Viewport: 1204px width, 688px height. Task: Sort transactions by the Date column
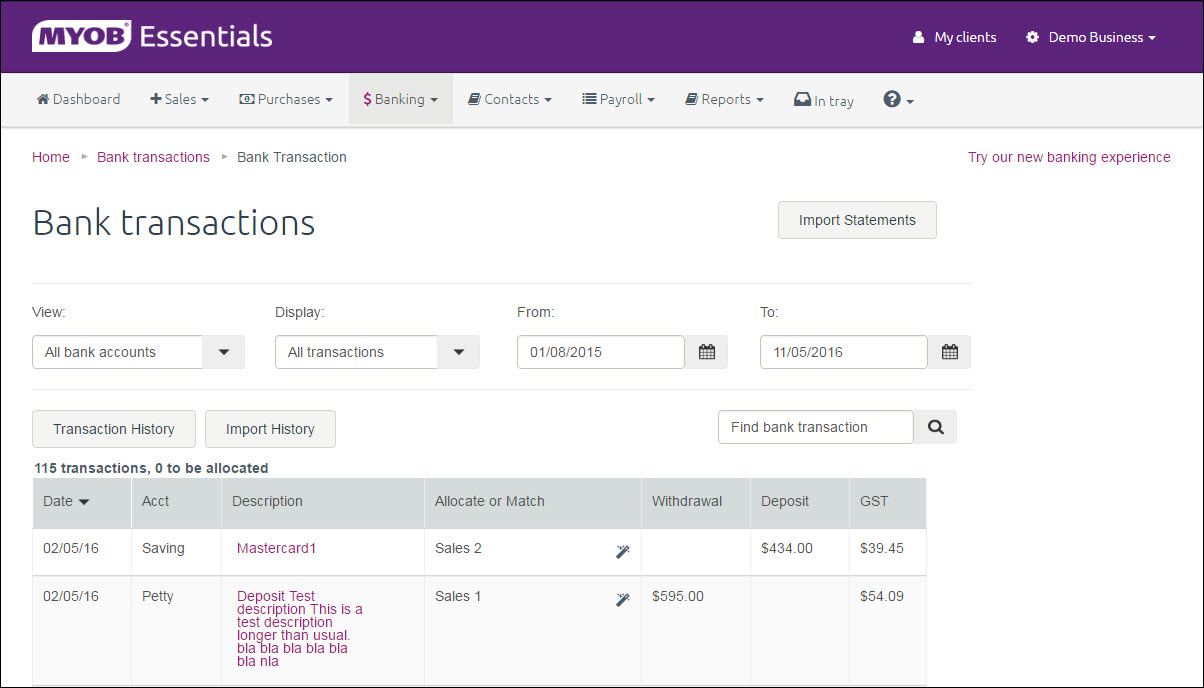pos(66,501)
